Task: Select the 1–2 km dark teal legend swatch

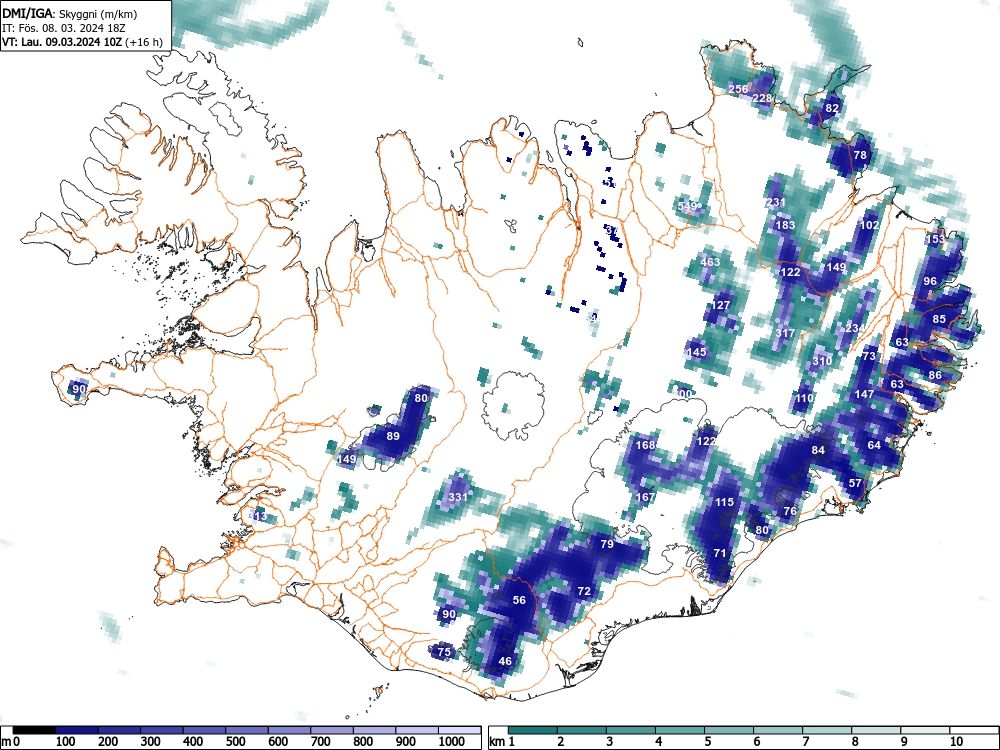Action: coord(533,730)
